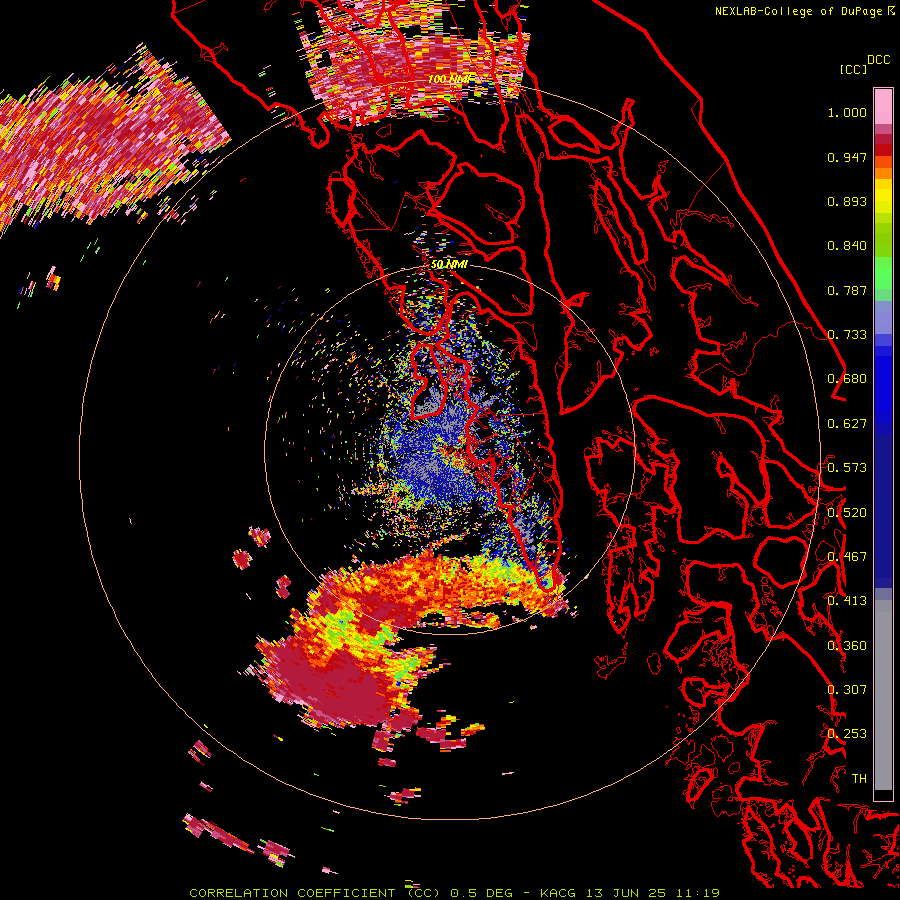The image size is (900, 900).
Task: Click the [CC] label above the color scale
Action: click(x=853, y=69)
